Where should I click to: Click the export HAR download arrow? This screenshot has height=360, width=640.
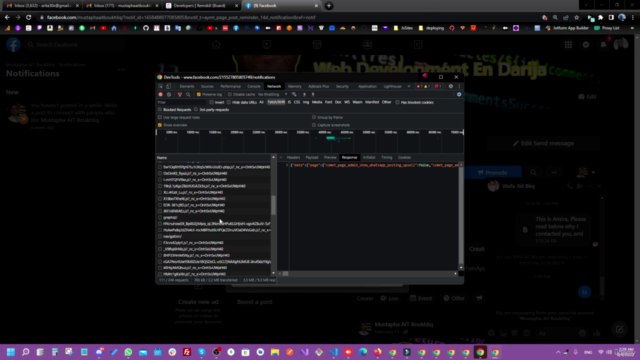(x=313, y=94)
